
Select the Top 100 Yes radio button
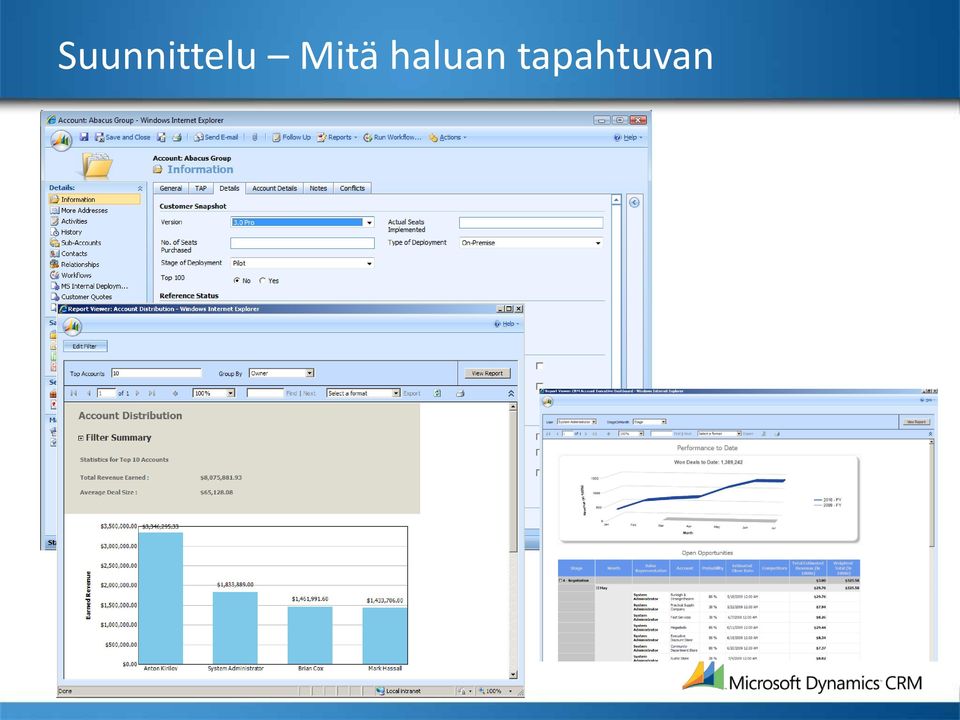pyautogui.click(x=262, y=280)
